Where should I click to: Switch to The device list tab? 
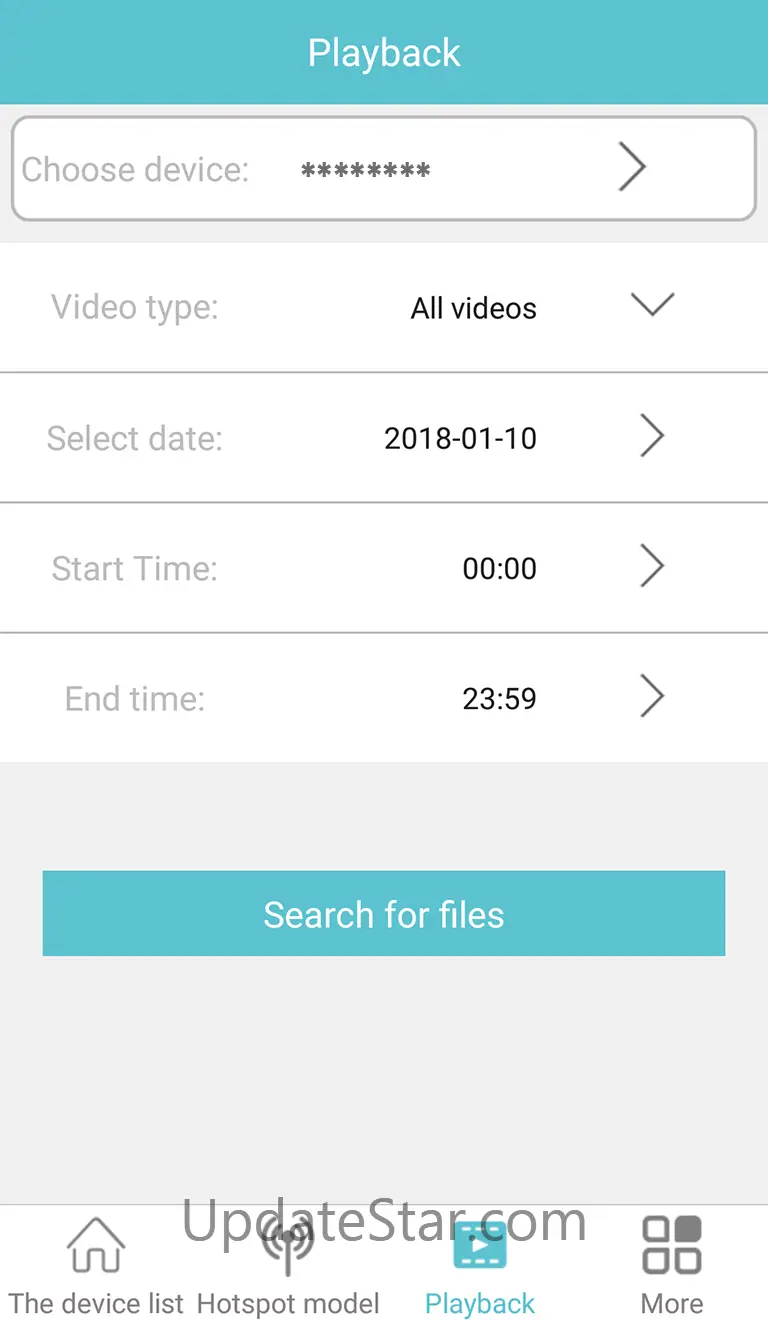(x=96, y=1304)
